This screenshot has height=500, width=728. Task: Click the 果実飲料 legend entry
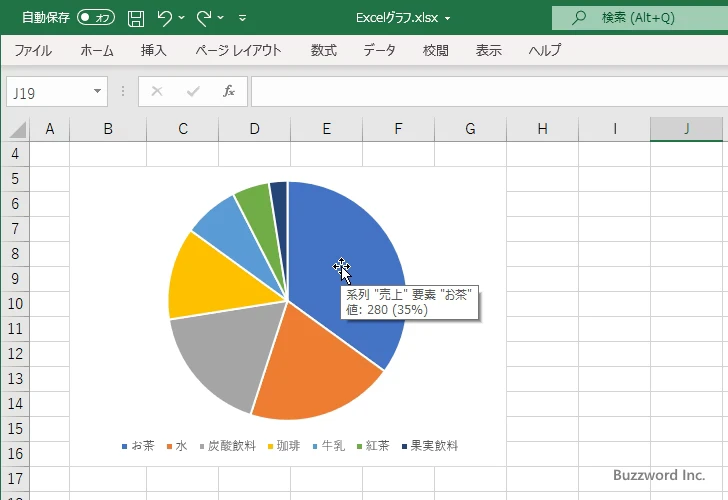(430, 446)
